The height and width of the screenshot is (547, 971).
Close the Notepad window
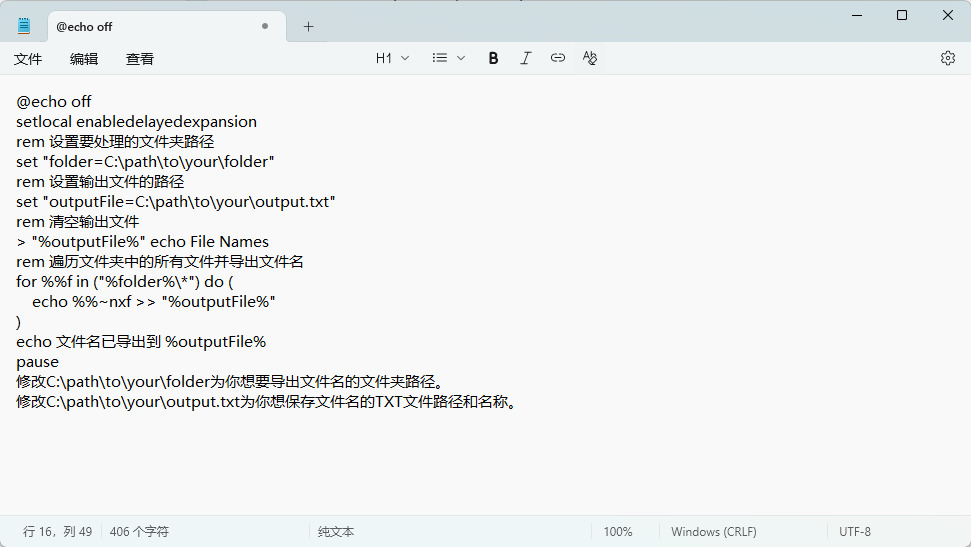947,15
